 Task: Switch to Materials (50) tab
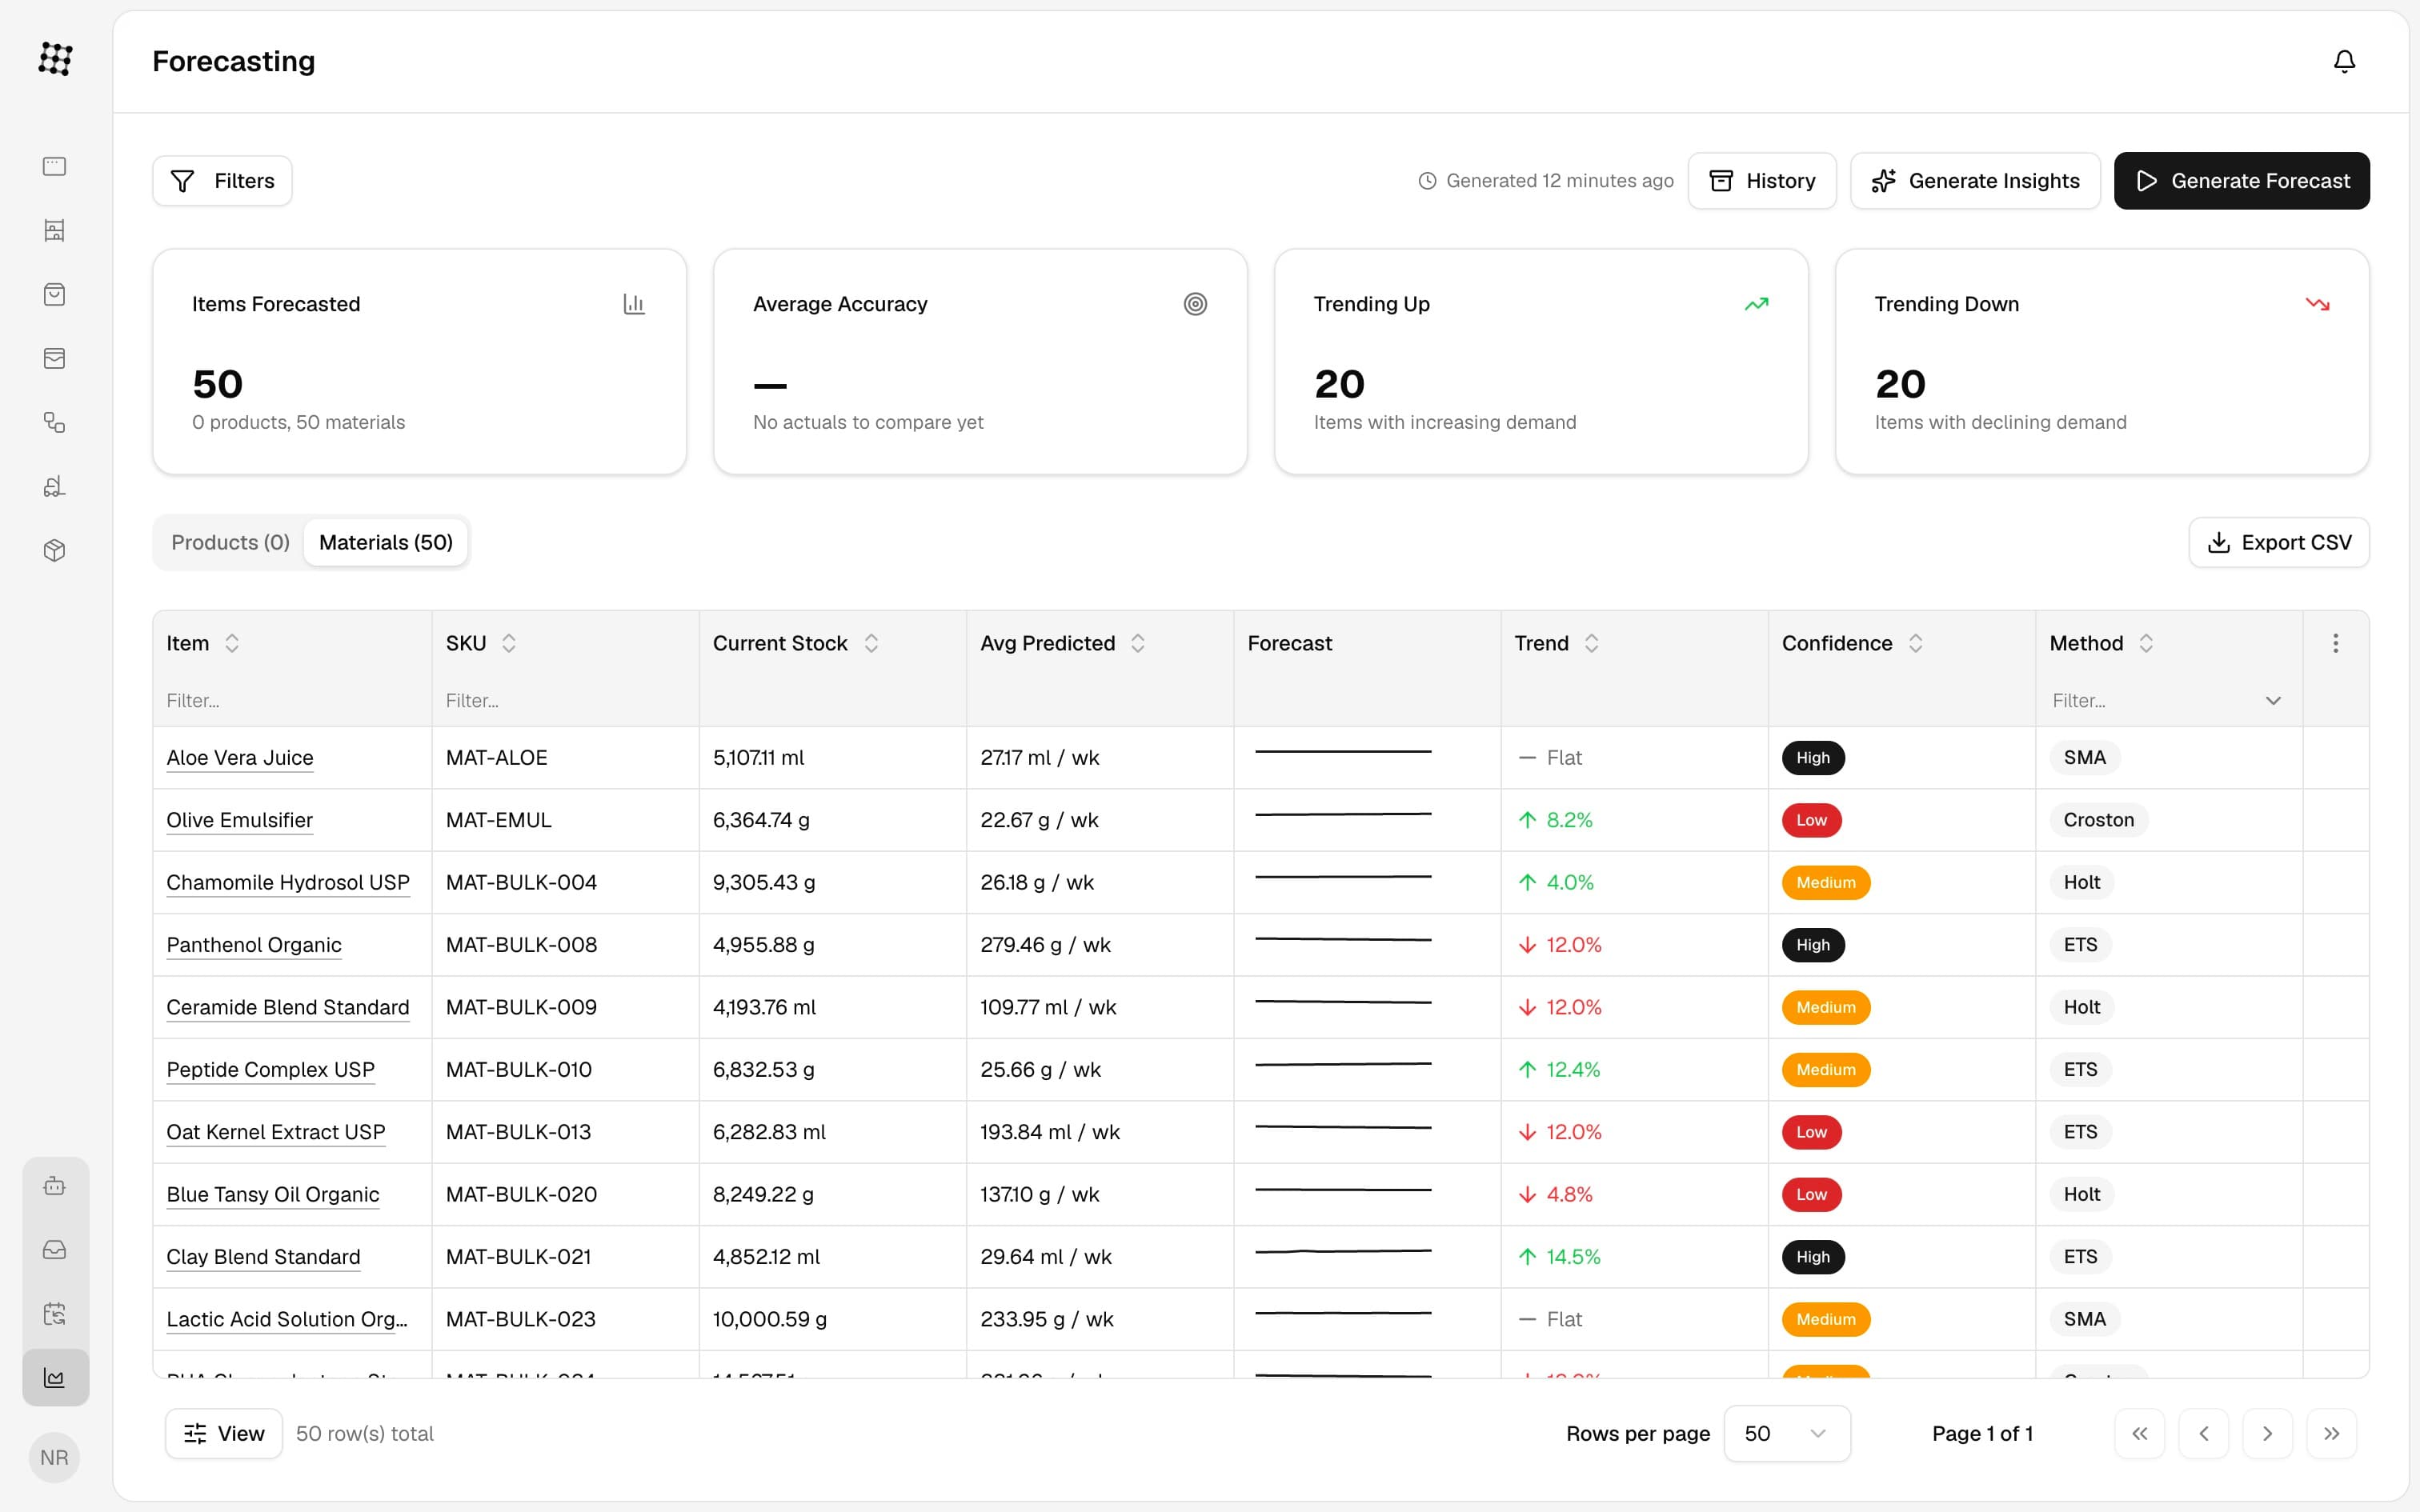click(x=386, y=542)
